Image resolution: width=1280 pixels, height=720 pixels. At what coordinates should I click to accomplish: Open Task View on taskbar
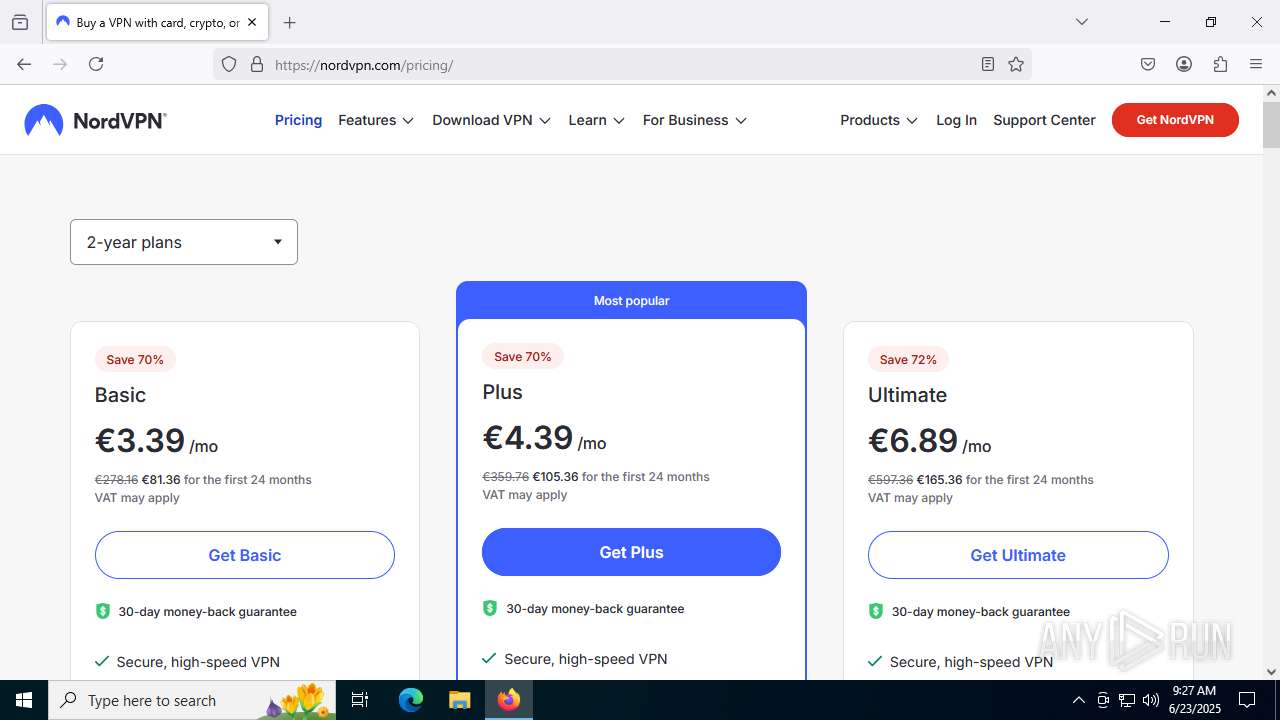[x=361, y=700]
